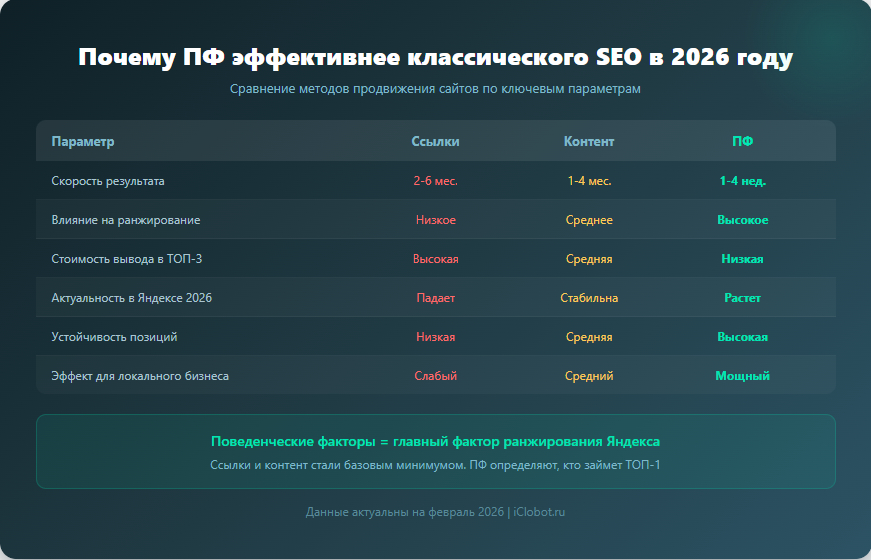
Task: Click the main title about ПФ and SEO
Action: click(x=435, y=58)
